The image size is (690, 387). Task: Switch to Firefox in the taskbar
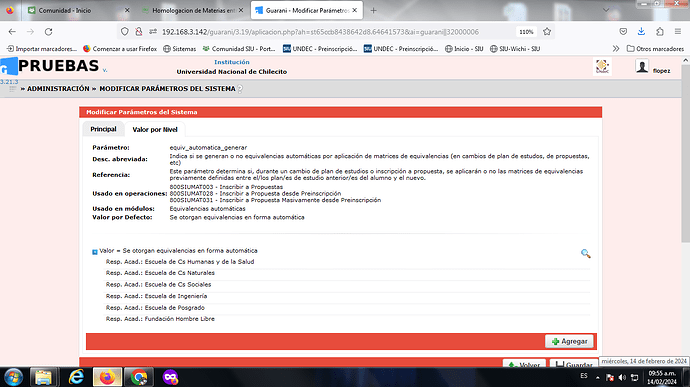(x=107, y=377)
